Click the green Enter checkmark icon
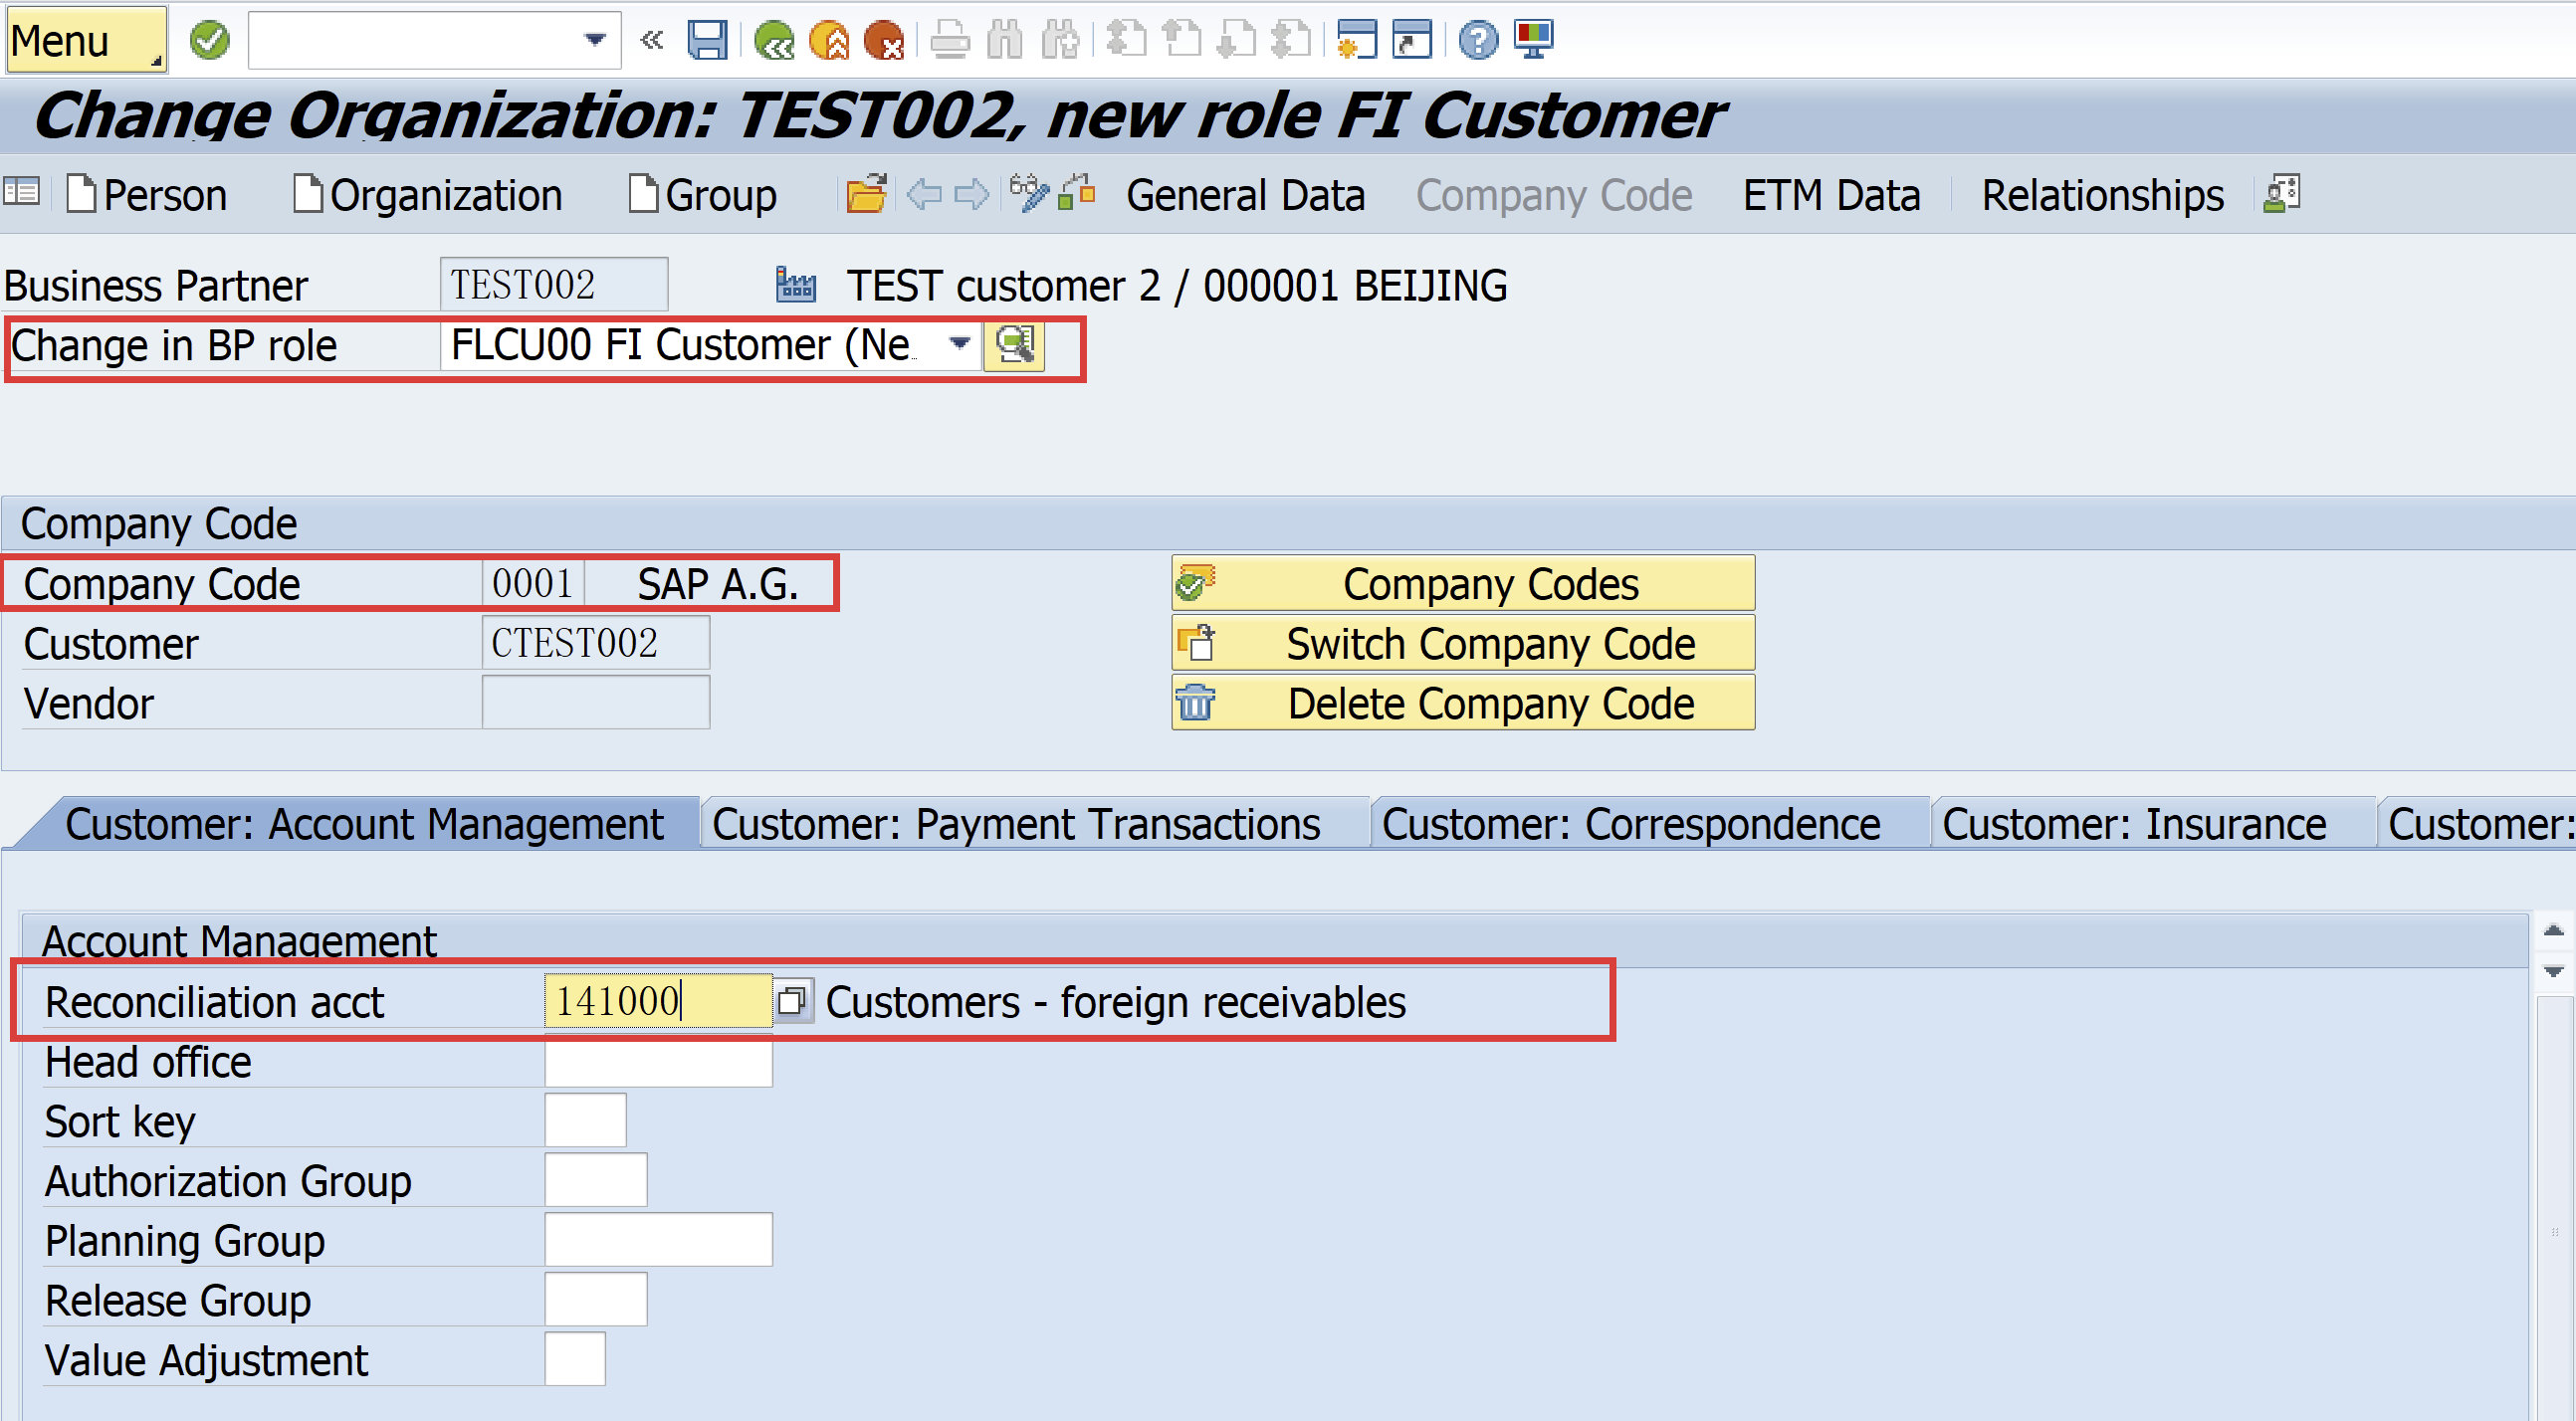Screen dimensions: 2576x1421 point(209,40)
